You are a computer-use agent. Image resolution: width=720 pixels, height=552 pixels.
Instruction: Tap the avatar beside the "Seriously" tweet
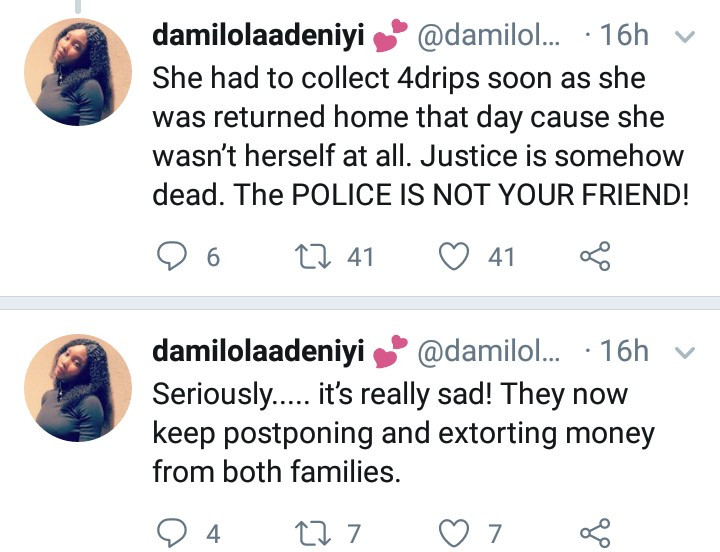point(78,388)
